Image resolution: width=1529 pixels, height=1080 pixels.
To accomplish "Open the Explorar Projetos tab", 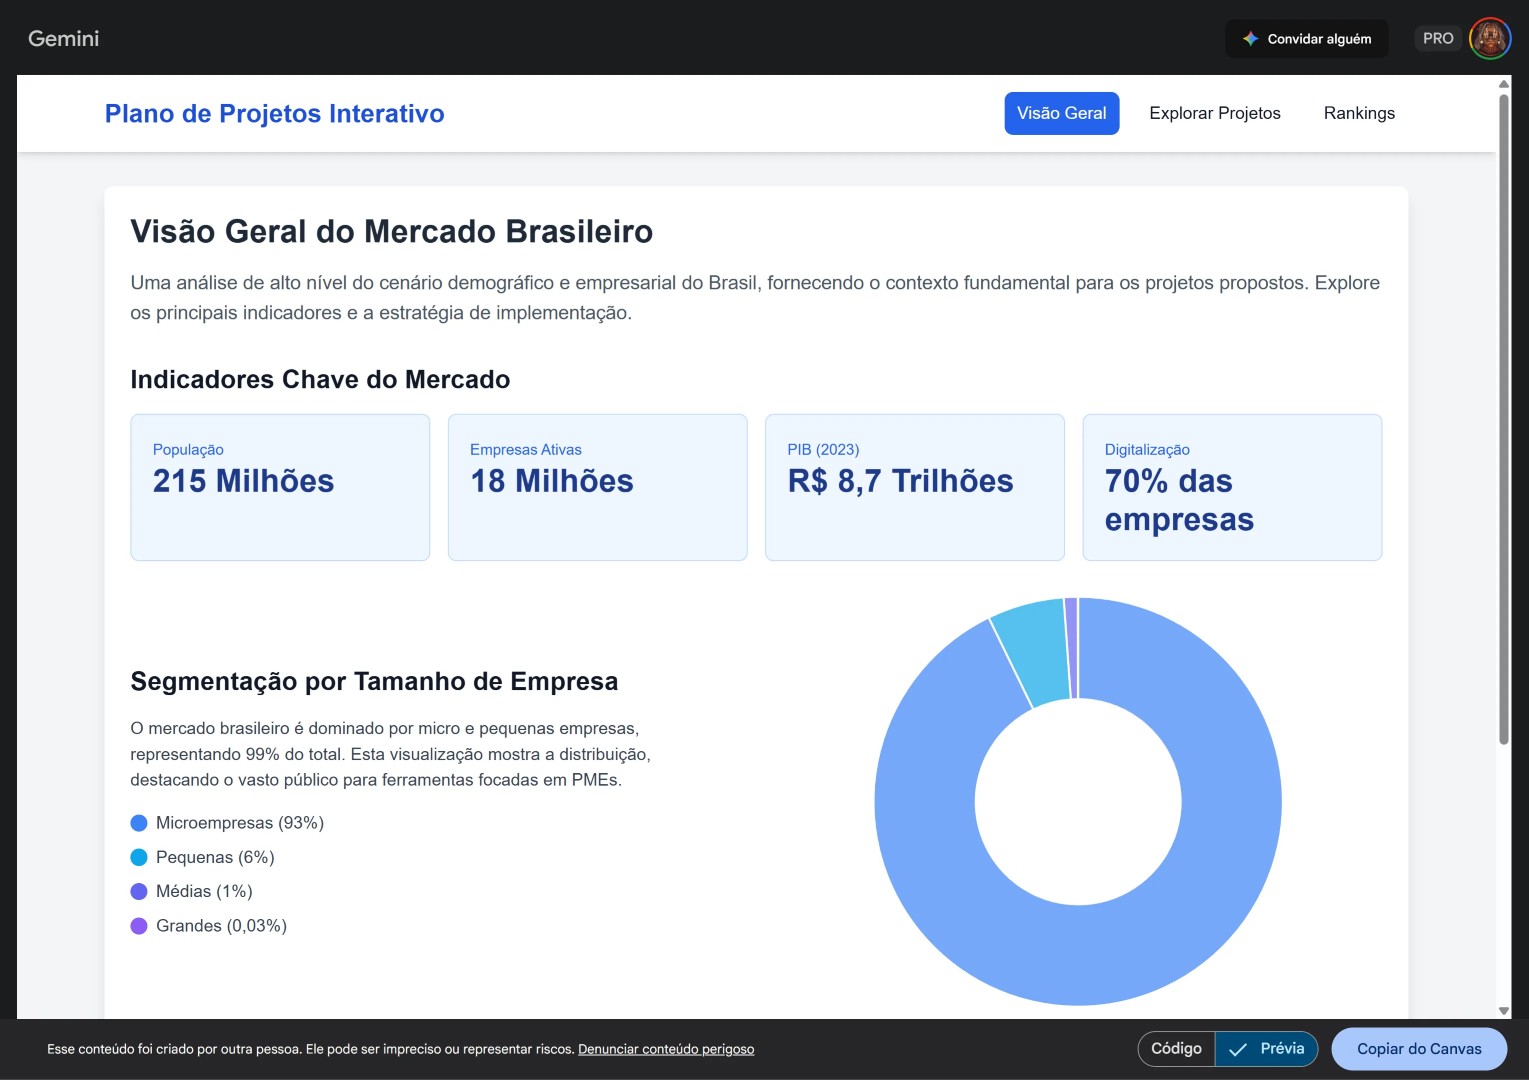I will pyautogui.click(x=1214, y=113).
